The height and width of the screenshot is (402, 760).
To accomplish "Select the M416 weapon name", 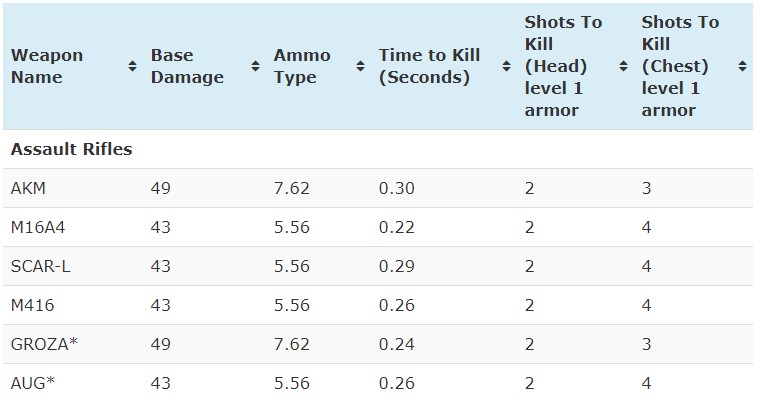I will 32,305.
